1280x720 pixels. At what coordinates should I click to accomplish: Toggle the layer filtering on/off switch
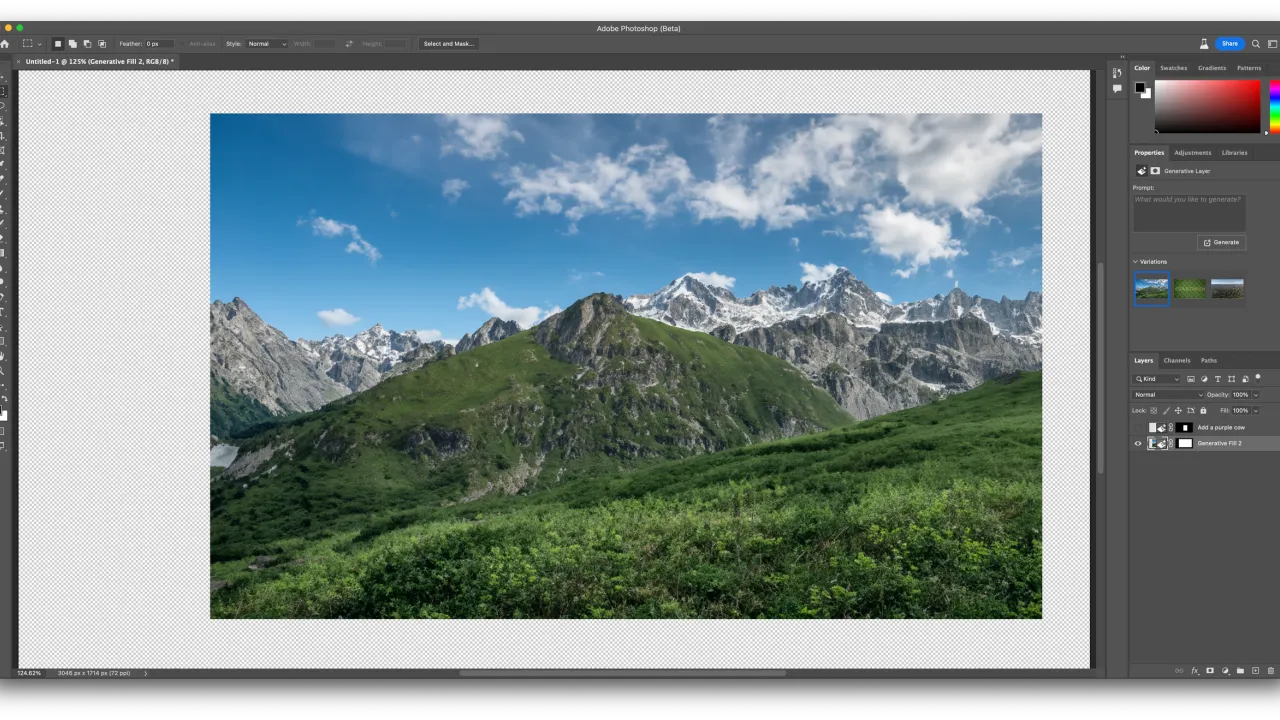[1258, 378]
